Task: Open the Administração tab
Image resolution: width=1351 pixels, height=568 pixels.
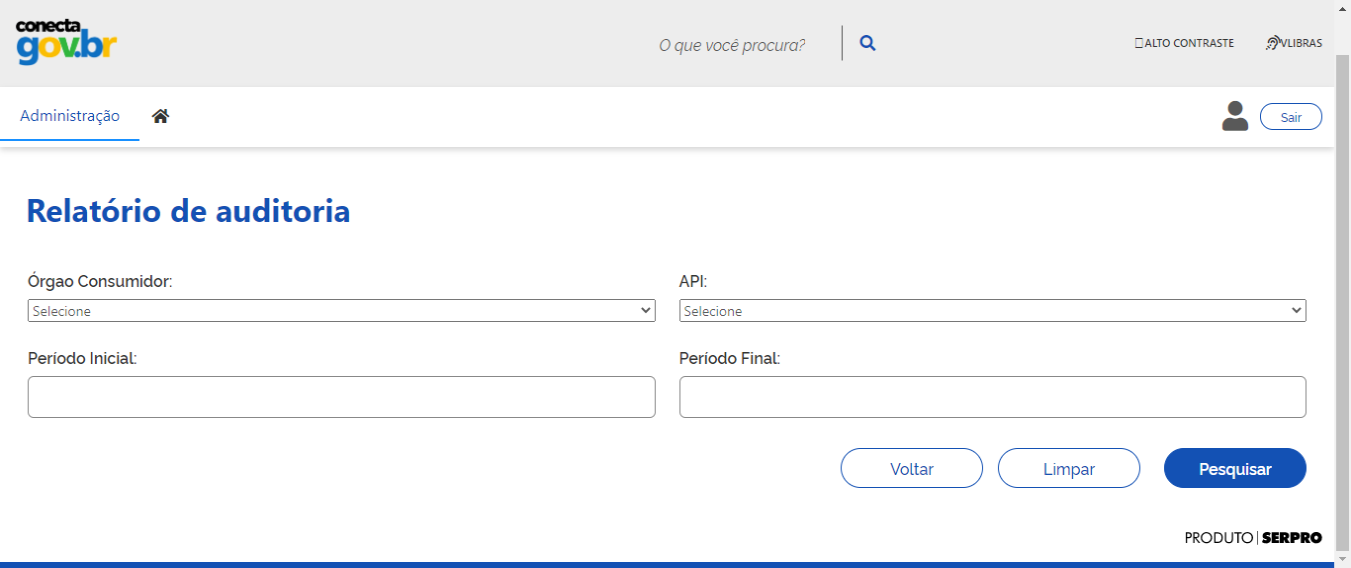Action: tap(70, 116)
